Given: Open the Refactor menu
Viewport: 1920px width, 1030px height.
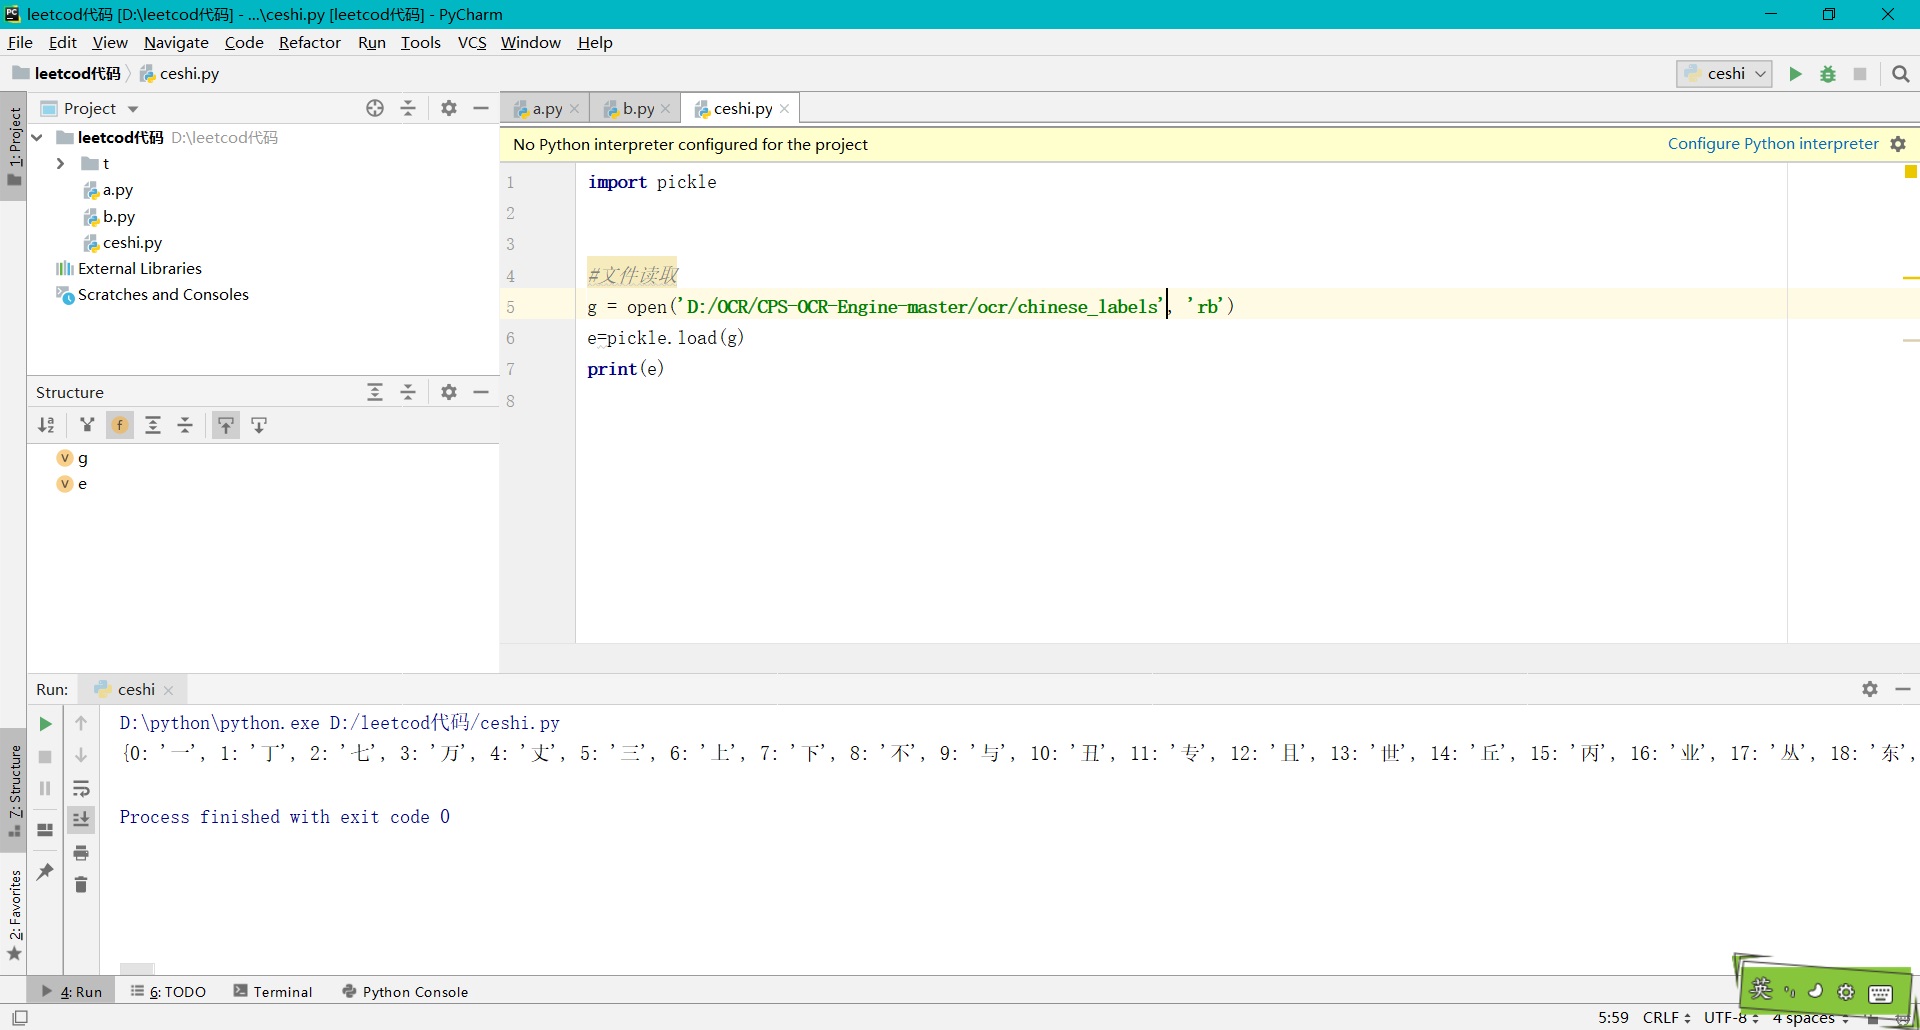Looking at the screenshot, I should [x=309, y=42].
